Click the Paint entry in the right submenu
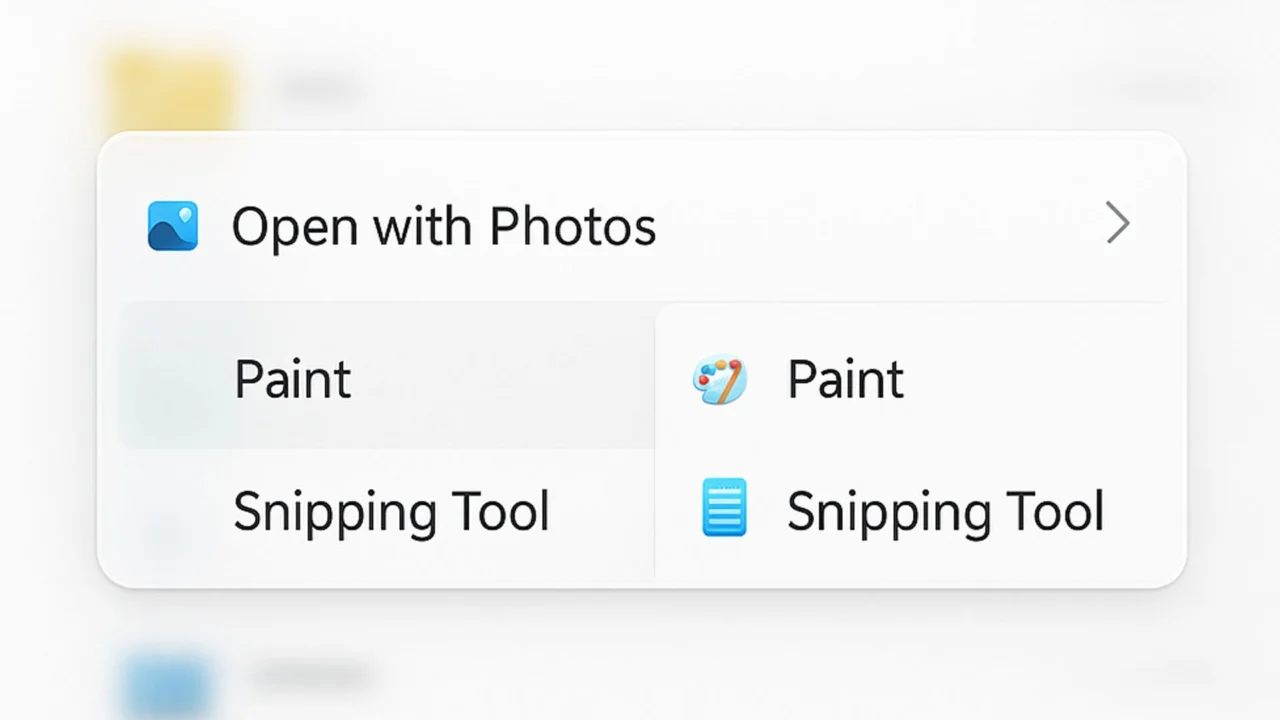Image resolution: width=1280 pixels, height=720 pixels. [x=845, y=380]
